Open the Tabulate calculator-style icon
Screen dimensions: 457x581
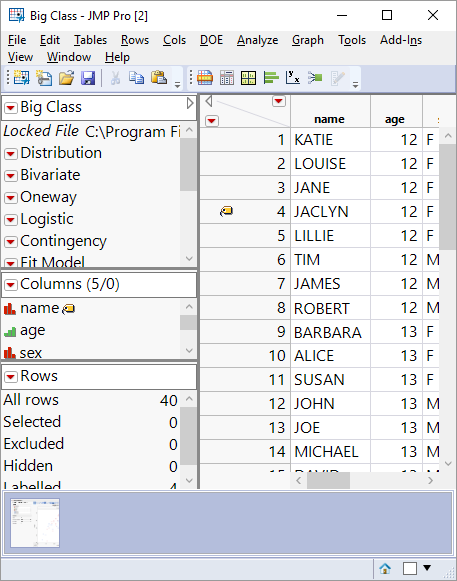tap(227, 78)
